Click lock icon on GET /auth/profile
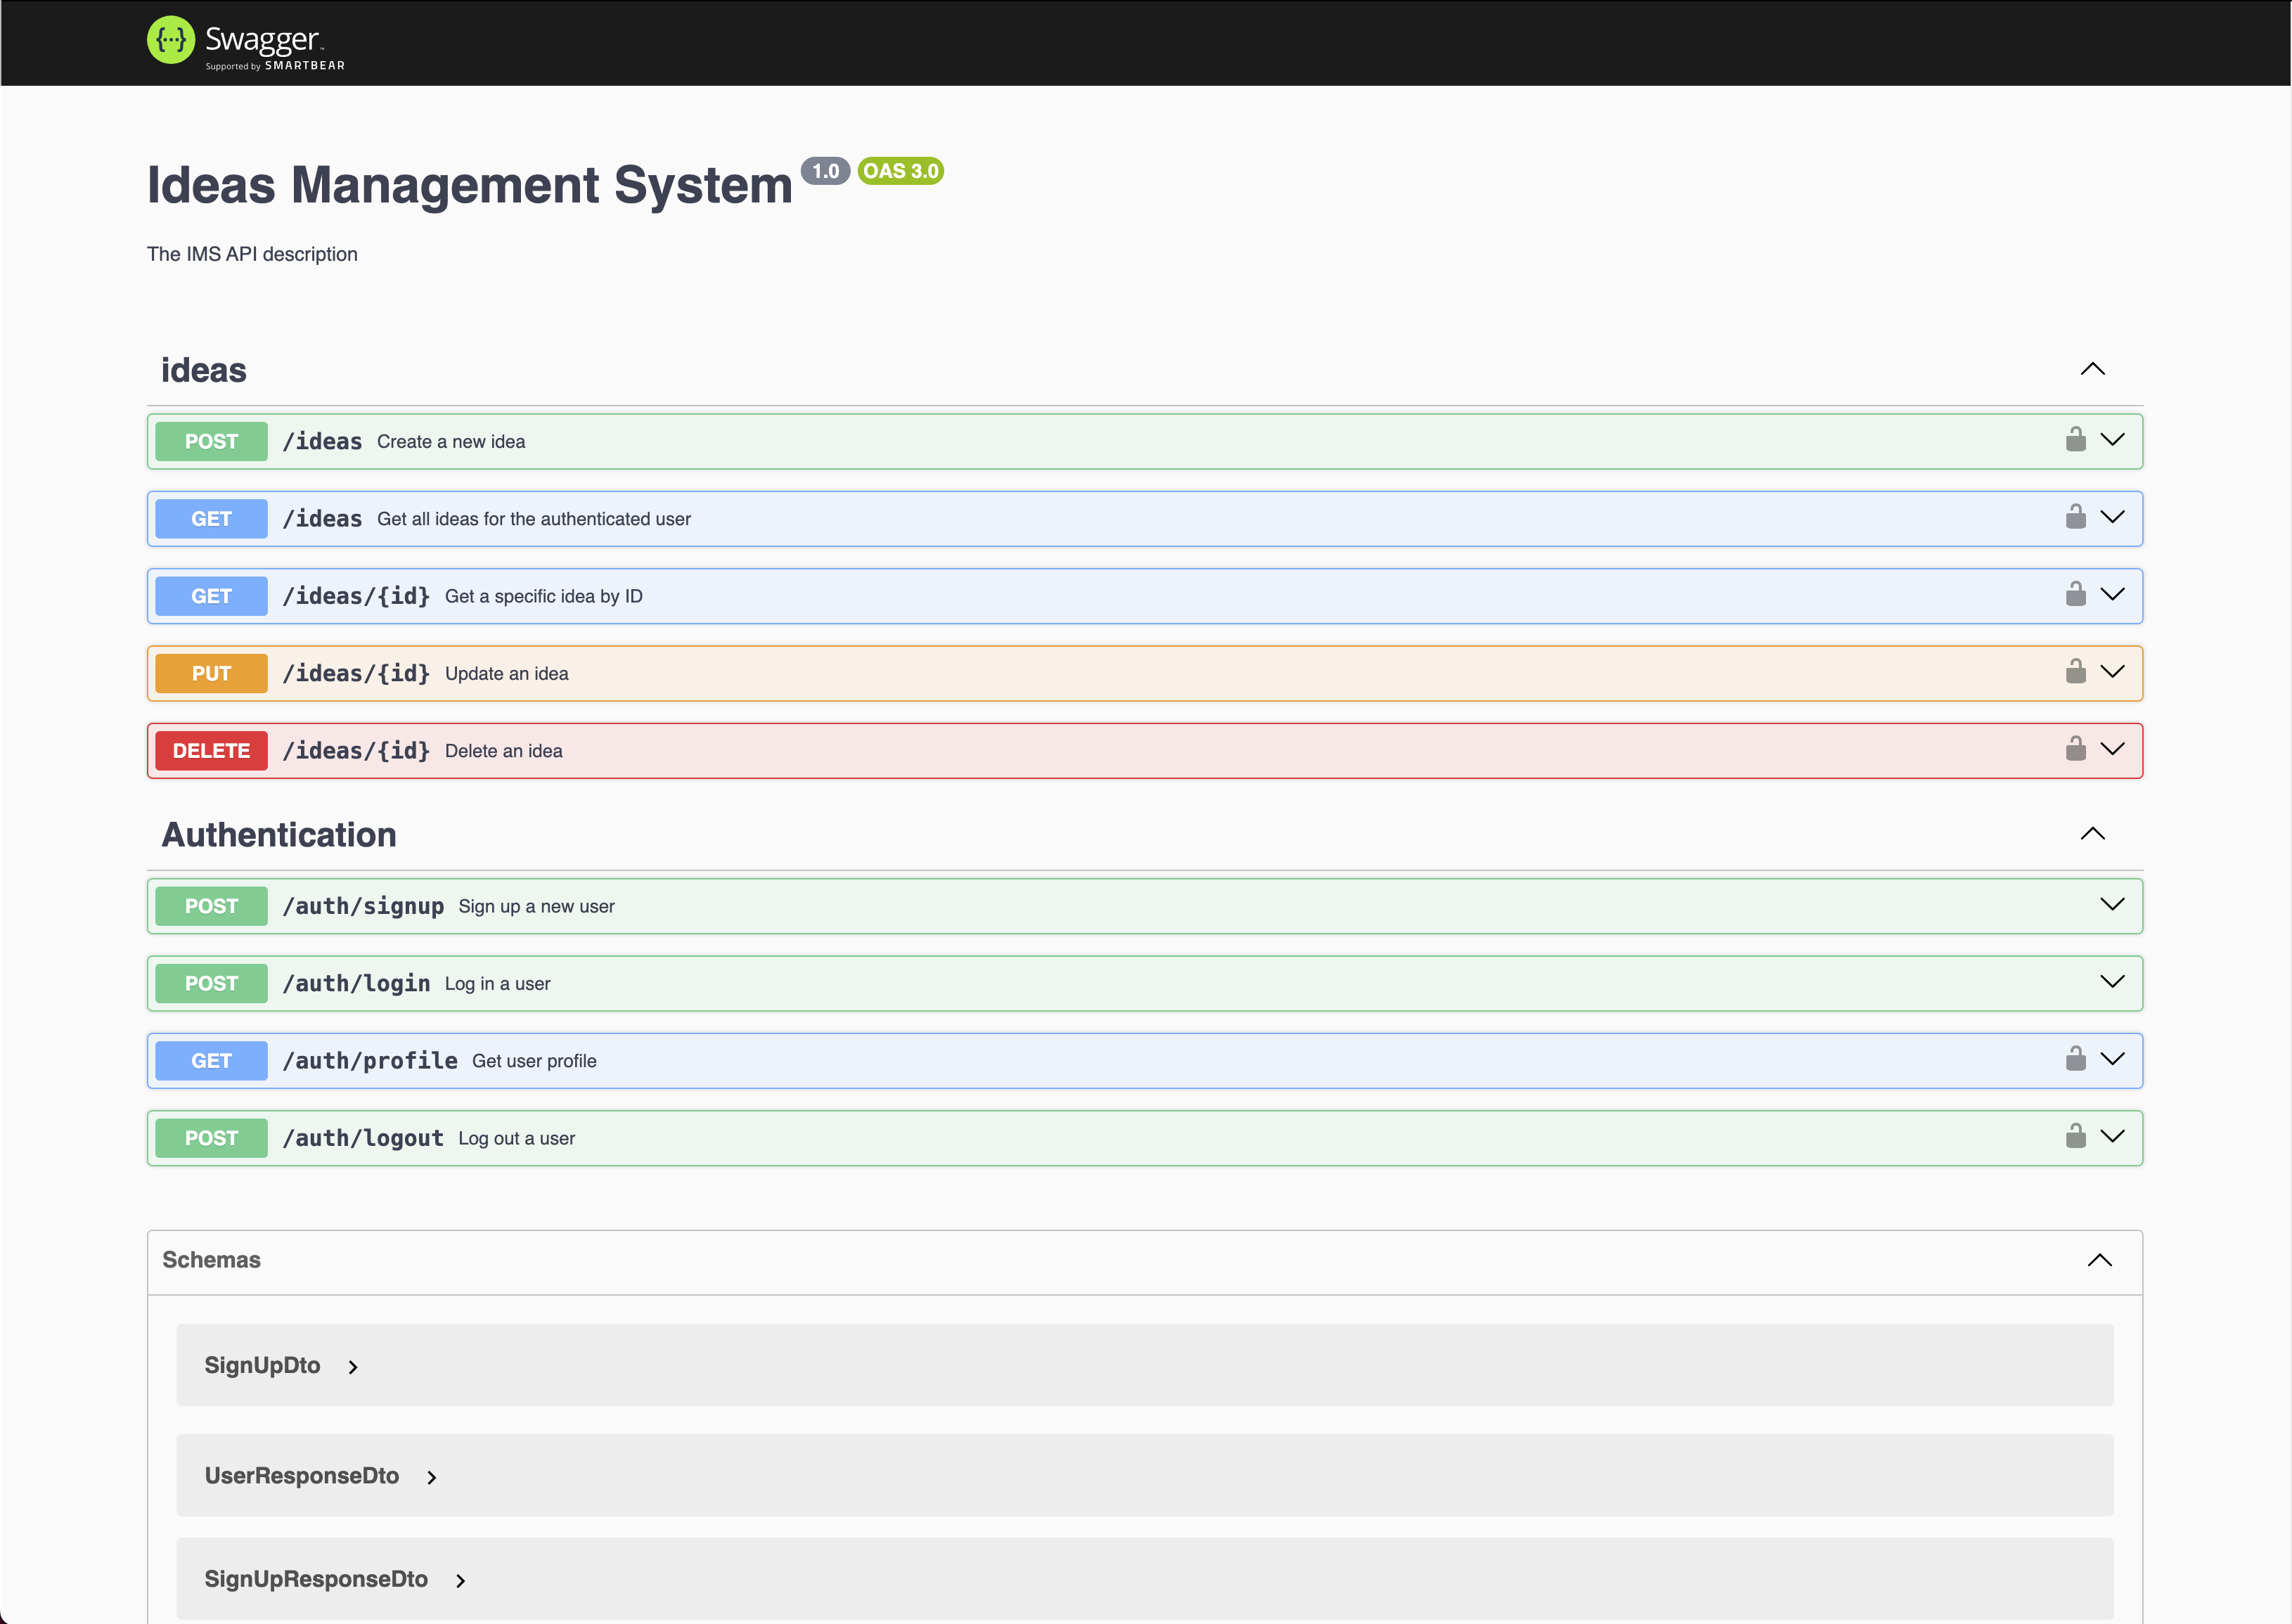 2075,1059
